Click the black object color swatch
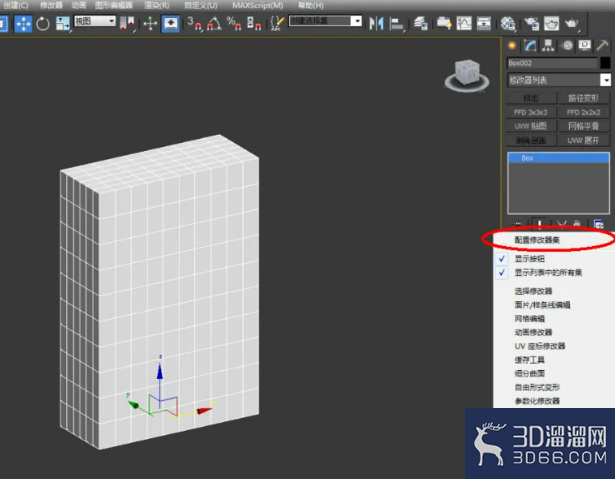 point(605,63)
